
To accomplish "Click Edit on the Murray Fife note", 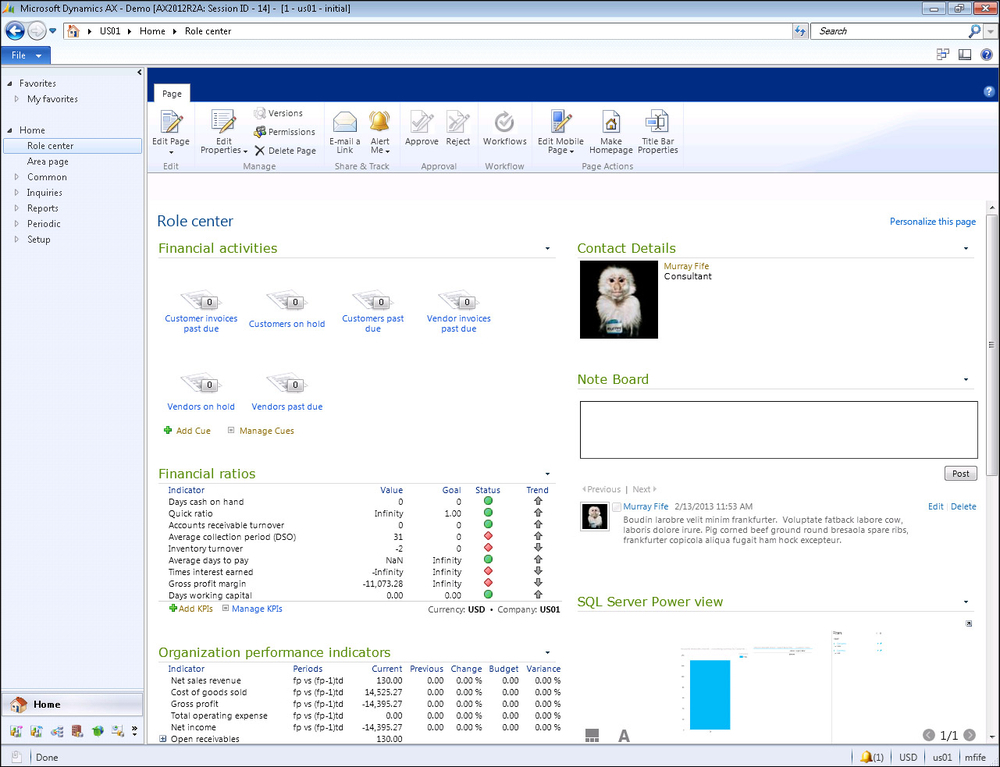I will 936,507.
